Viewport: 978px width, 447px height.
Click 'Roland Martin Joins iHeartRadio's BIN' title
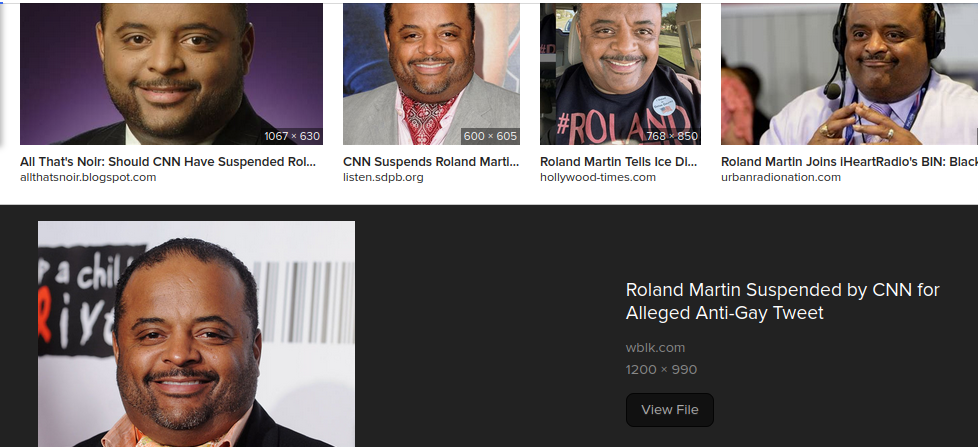(849, 161)
